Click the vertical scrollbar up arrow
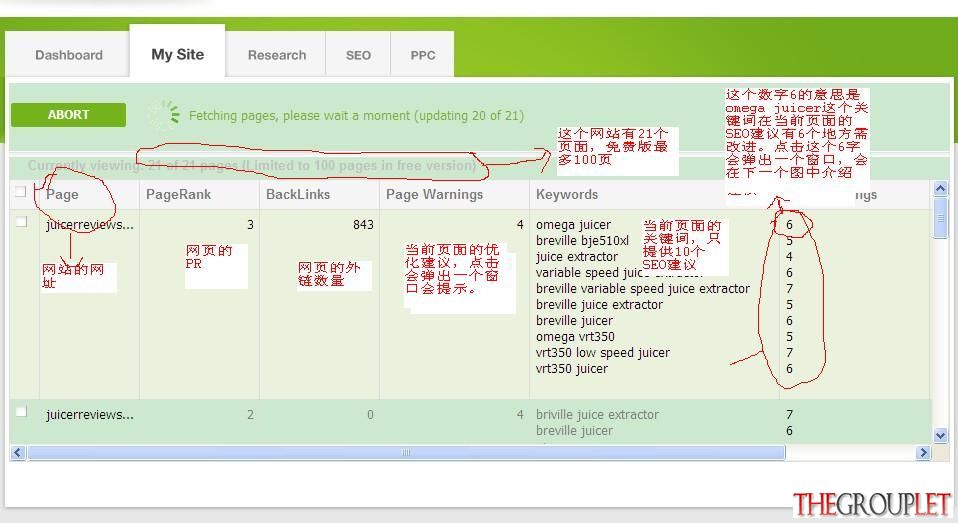Screen dimensions: 958x523 [x=940, y=189]
